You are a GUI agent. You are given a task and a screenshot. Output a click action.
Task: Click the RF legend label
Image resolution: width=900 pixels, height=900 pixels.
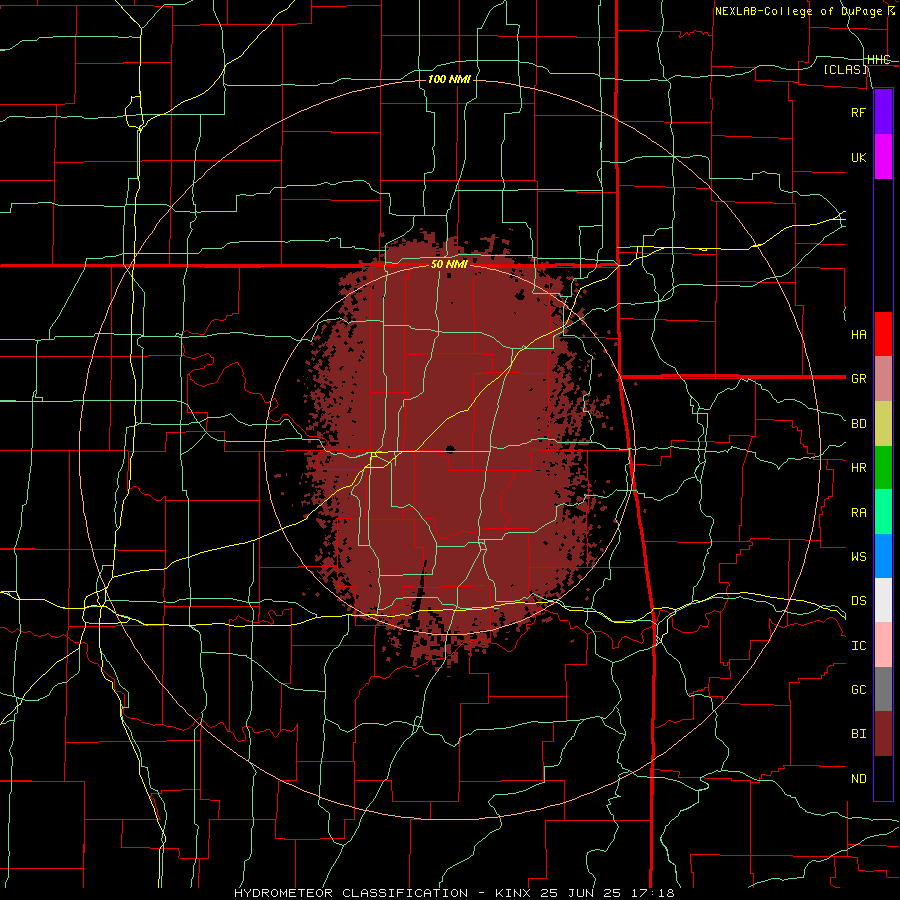[859, 112]
